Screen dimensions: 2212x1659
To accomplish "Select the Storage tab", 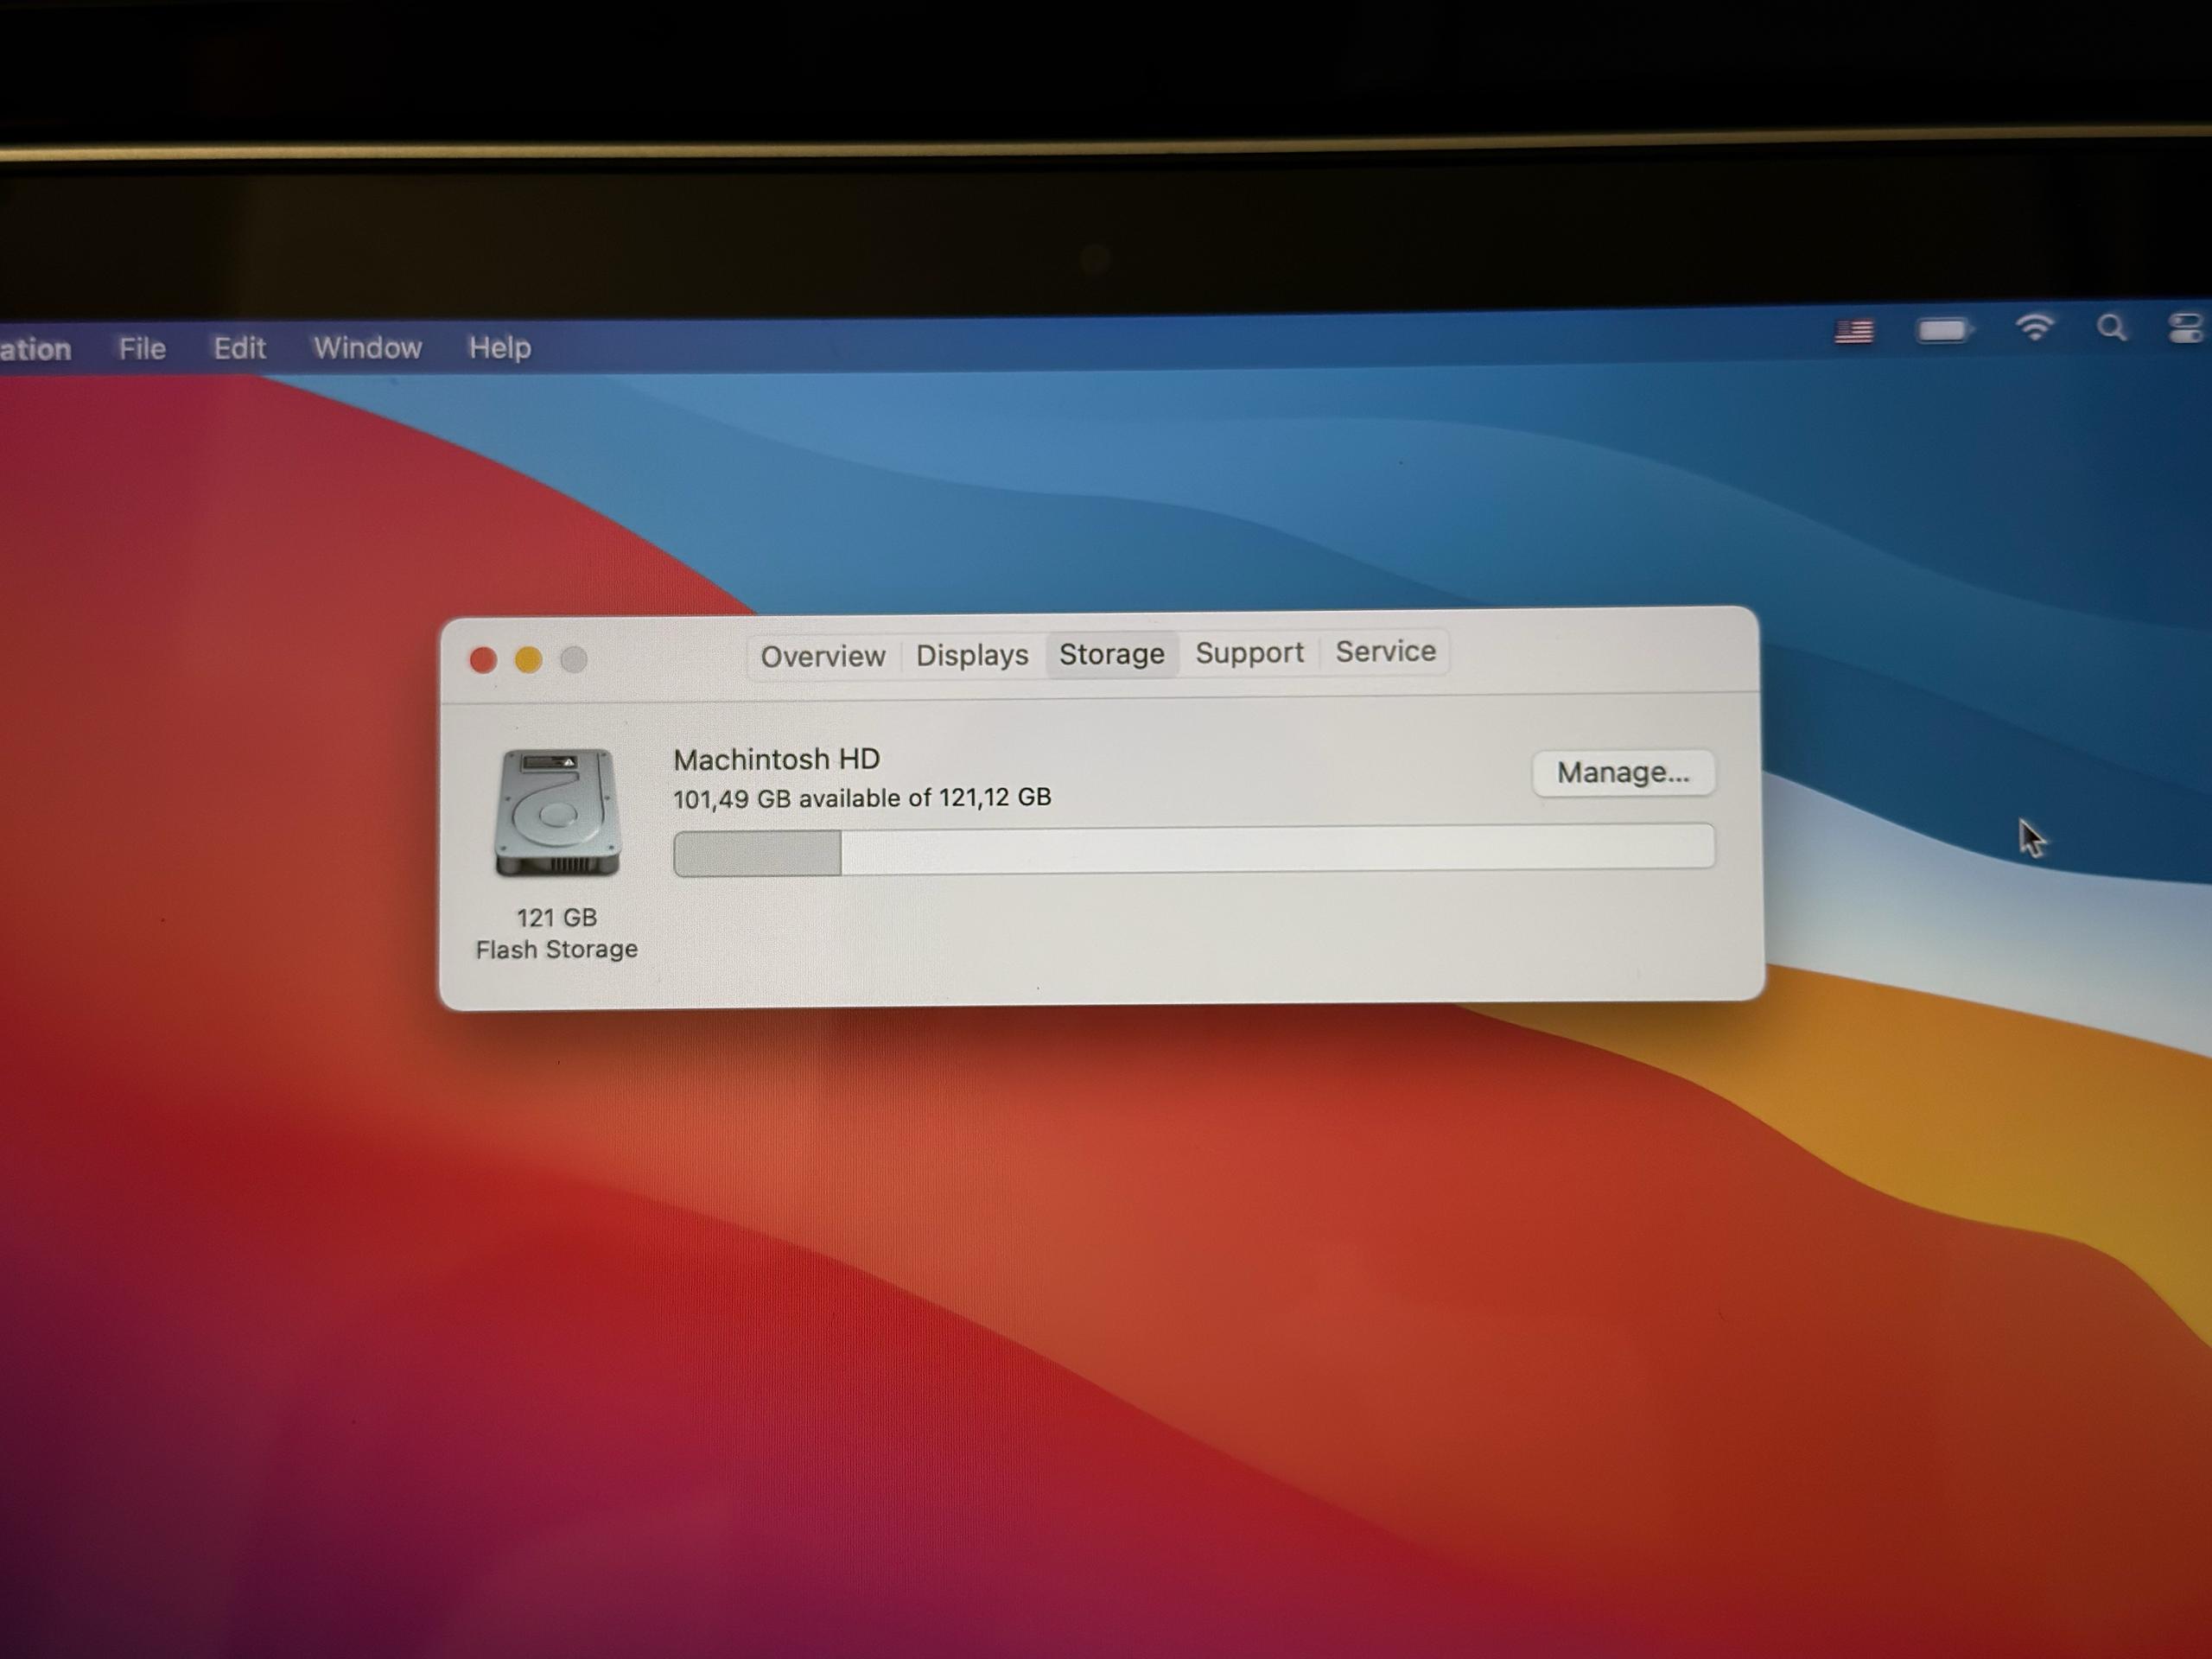I will pyautogui.click(x=1112, y=654).
